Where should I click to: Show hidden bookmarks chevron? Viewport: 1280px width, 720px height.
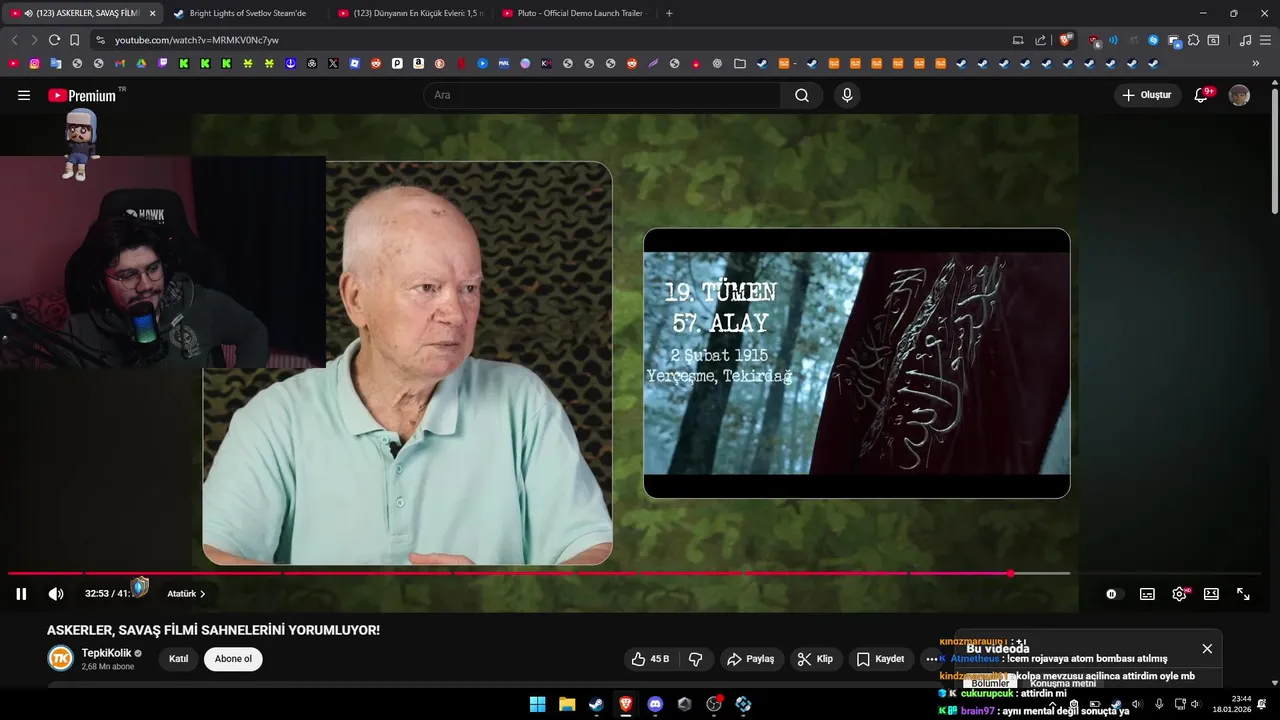coord(1256,63)
